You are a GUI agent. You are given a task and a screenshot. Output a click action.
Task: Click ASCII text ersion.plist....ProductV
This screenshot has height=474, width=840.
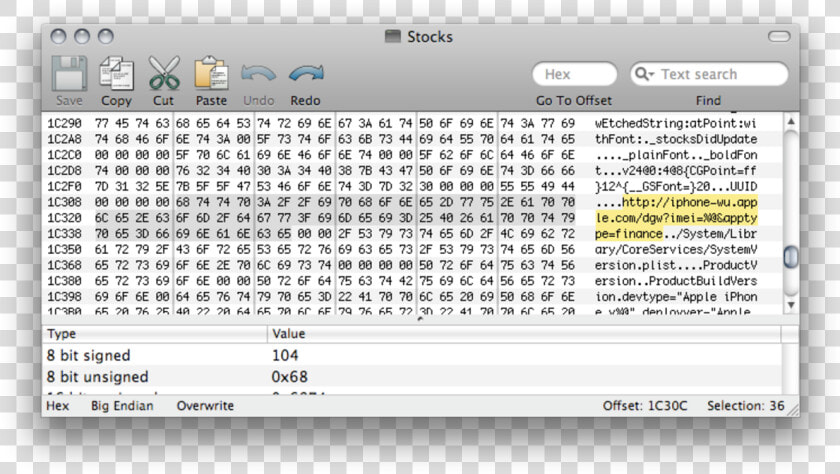(x=676, y=265)
